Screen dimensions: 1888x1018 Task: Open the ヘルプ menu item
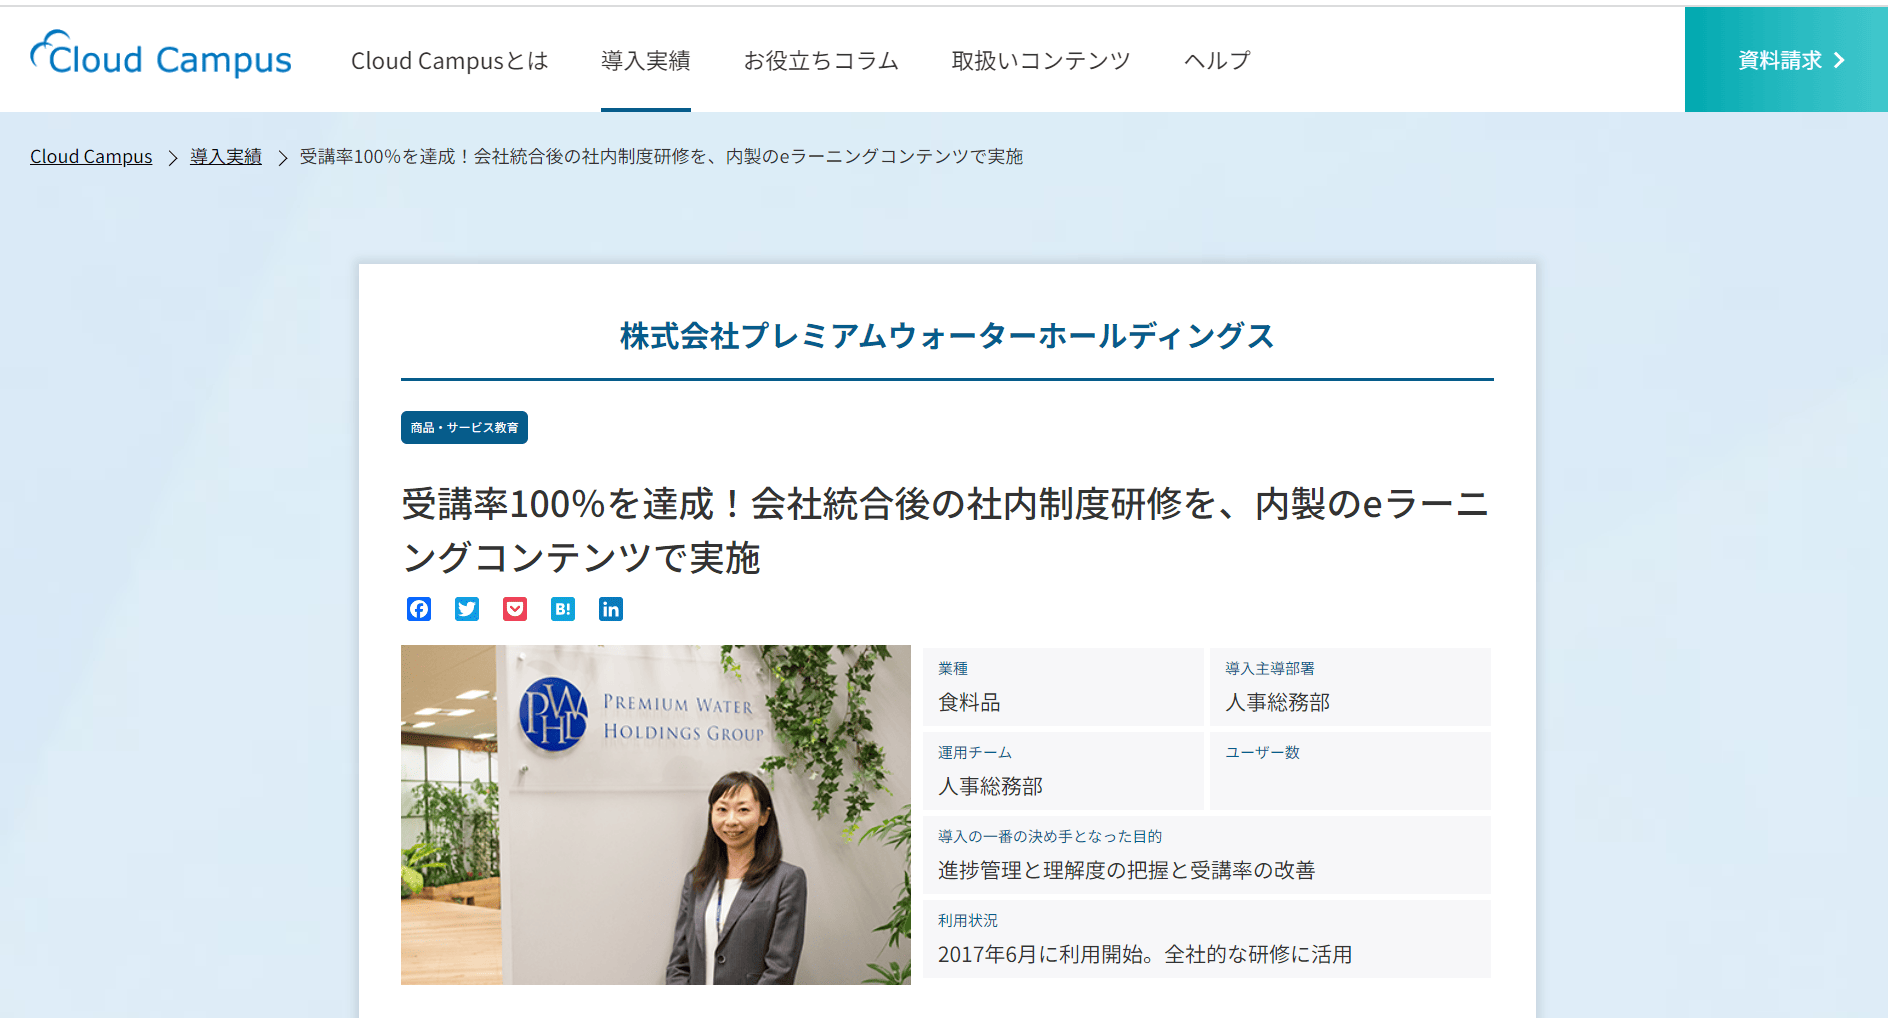[x=1217, y=61]
